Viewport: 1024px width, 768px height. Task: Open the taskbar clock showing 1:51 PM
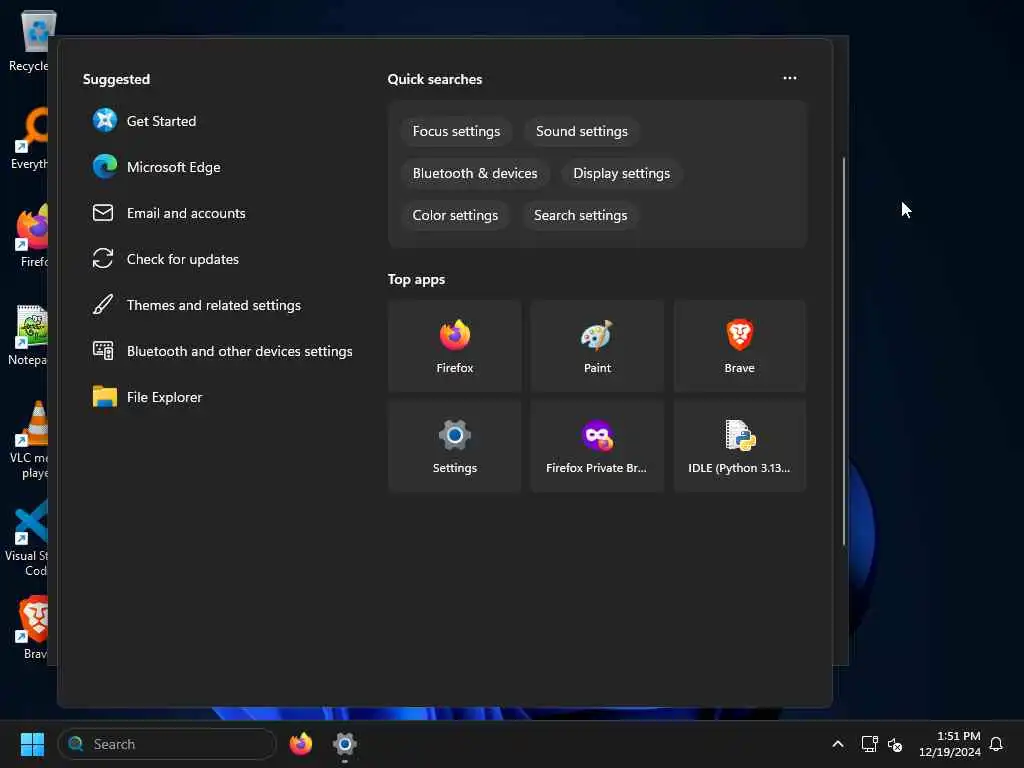point(950,744)
